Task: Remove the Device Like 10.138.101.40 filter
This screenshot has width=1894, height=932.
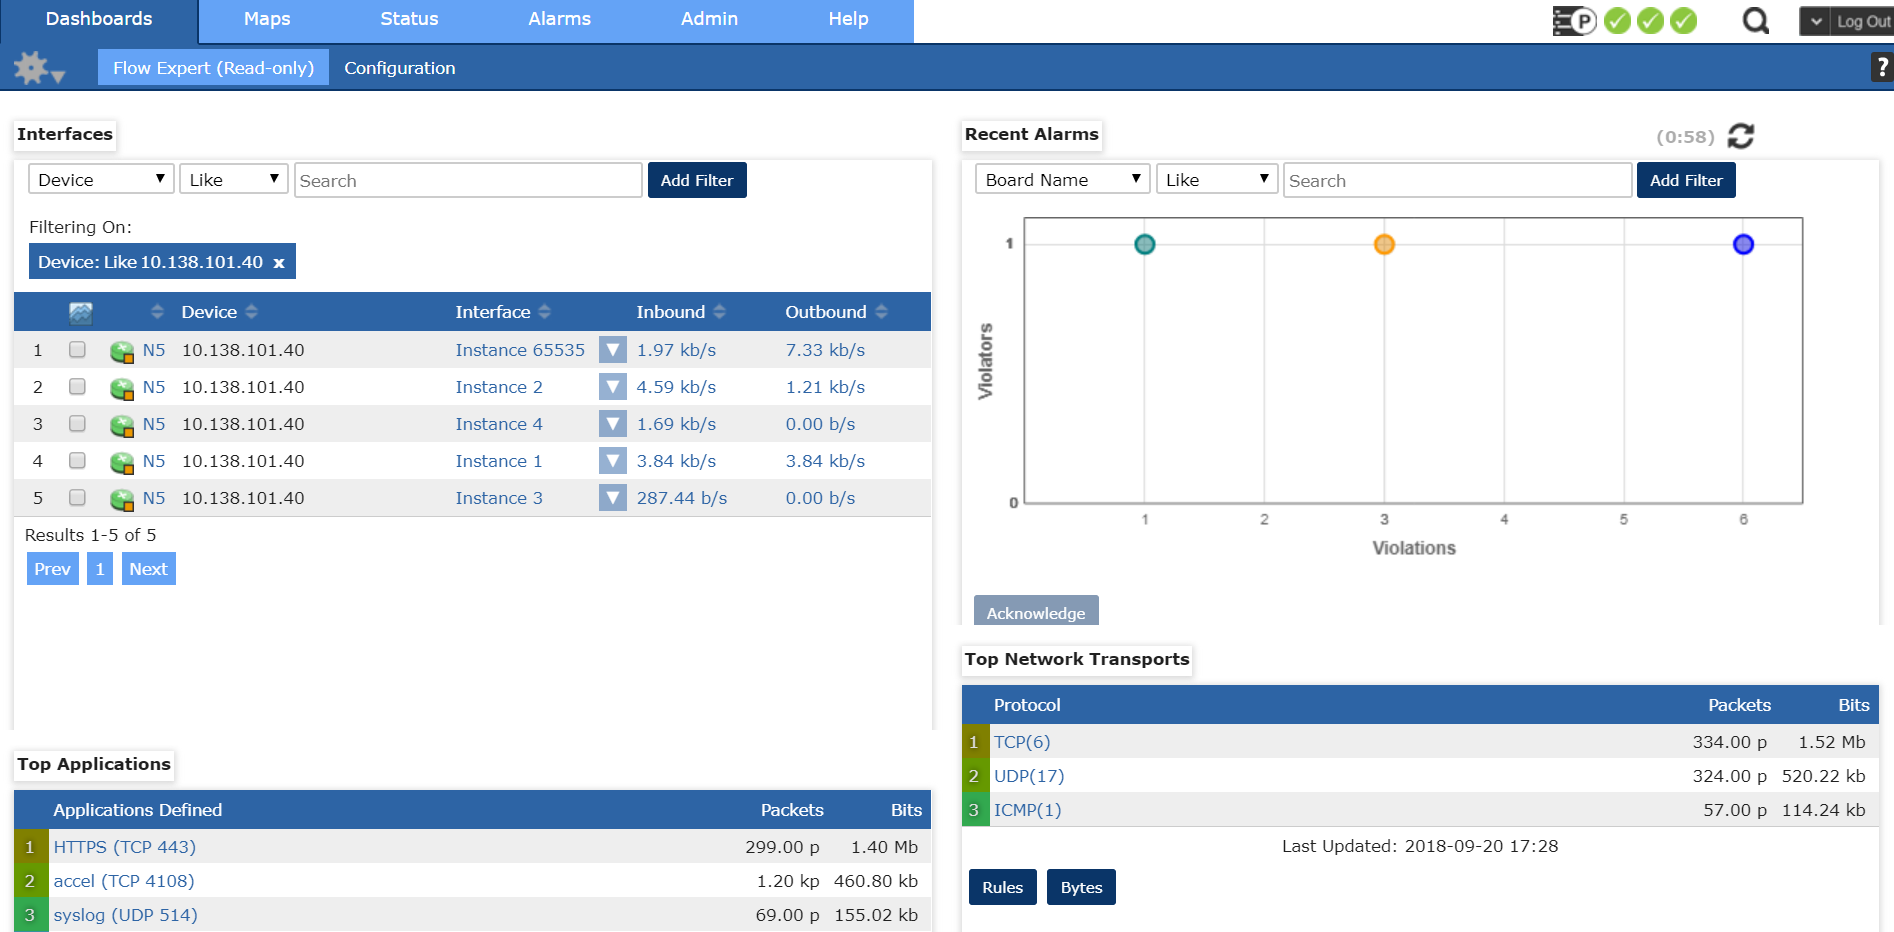Action: [279, 263]
